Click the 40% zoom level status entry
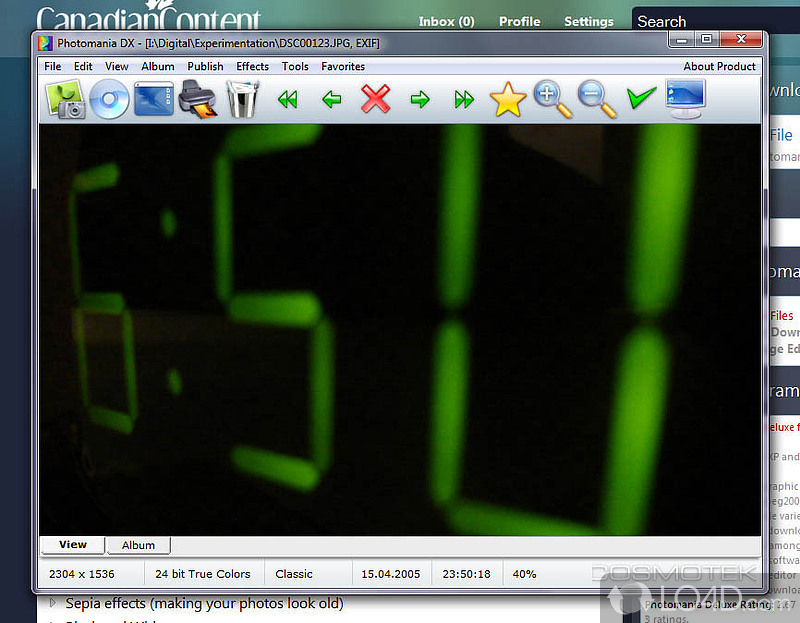The image size is (800, 623). coord(524,574)
